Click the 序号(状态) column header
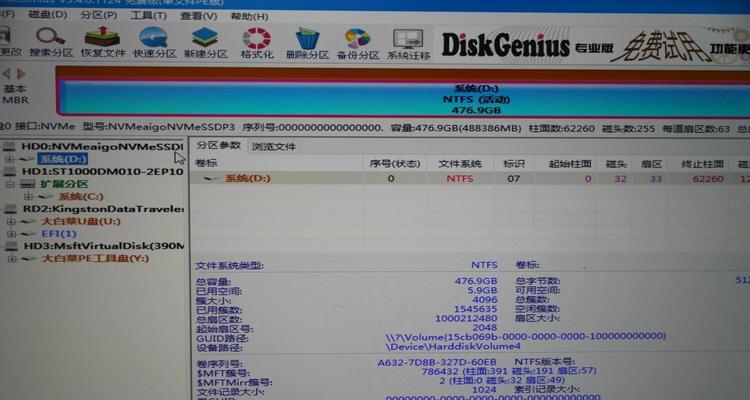This screenshot has height=400, width=750. click(x=395, y=164)
